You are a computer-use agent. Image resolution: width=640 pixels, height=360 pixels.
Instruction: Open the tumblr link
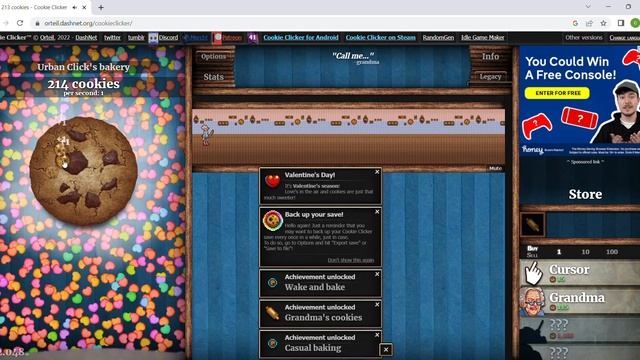pos(136,38)
